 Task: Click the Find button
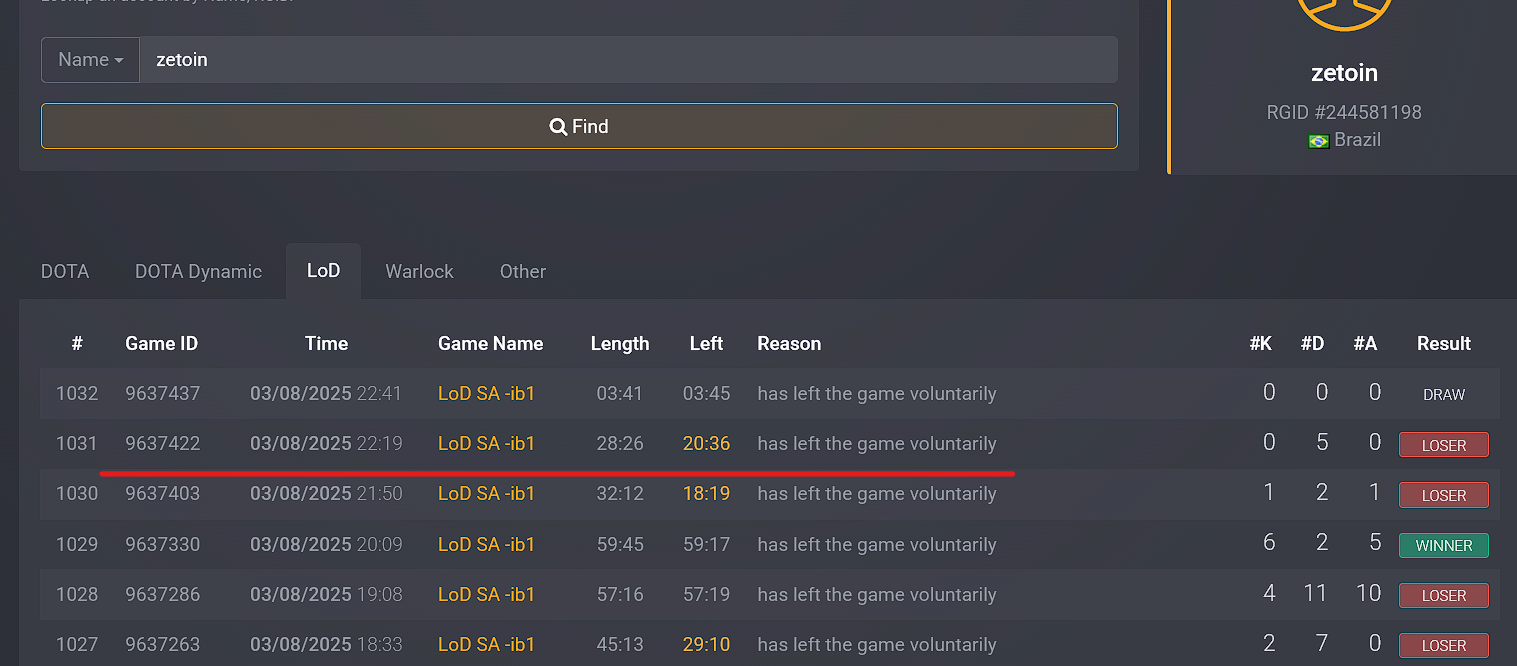coord(579,126)
